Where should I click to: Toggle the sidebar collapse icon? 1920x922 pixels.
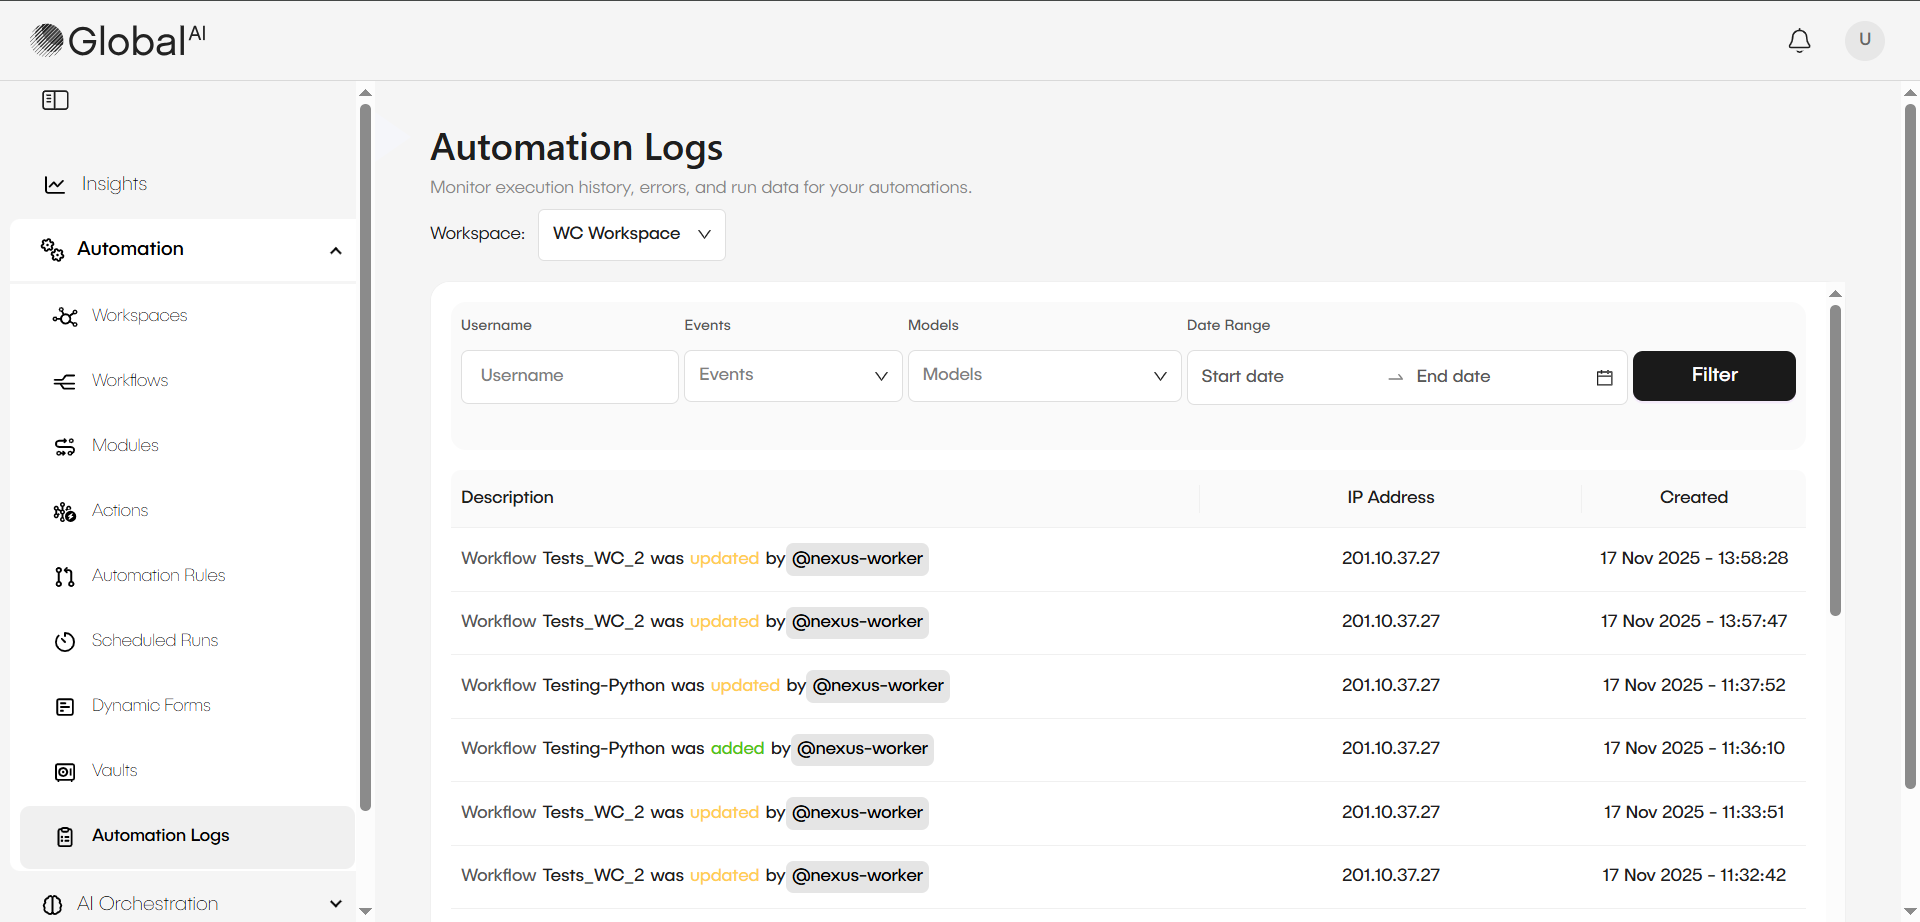(x=55, y=99)
